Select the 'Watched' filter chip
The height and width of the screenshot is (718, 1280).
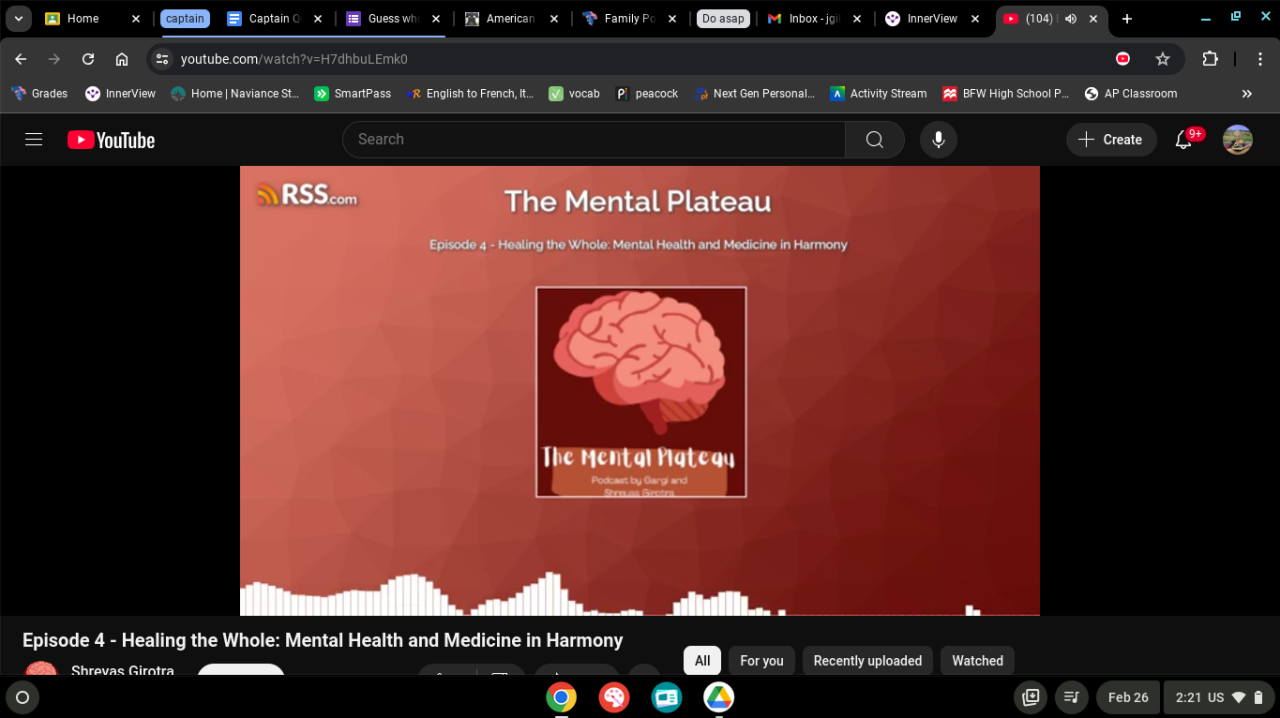pyautogui.click(x=977, y=661)
